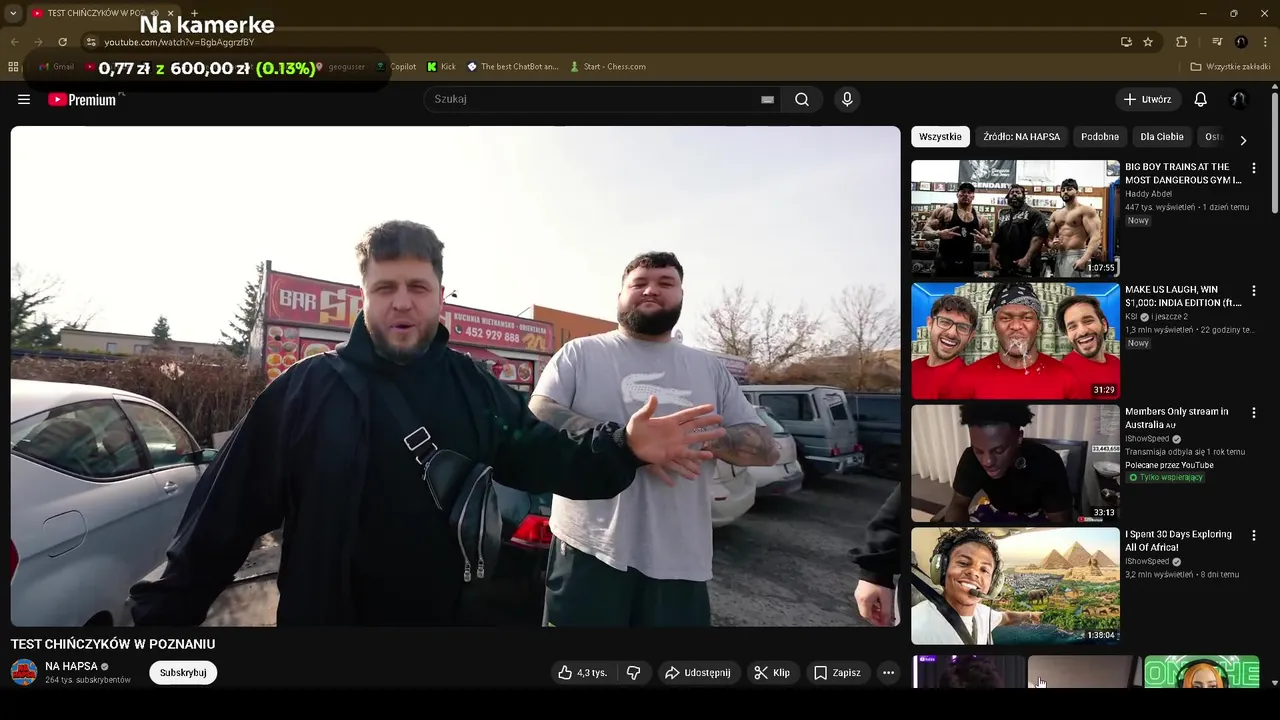The width and height of the screenshot is (1280, 720).
Task: Open the Kick bookmark
Action: 441,67
